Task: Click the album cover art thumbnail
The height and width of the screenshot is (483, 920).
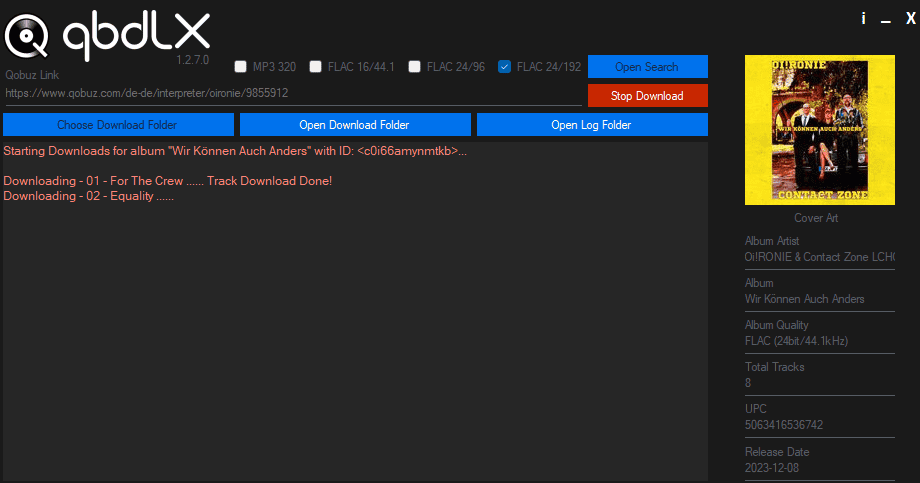Action: [x=820, y=130]
